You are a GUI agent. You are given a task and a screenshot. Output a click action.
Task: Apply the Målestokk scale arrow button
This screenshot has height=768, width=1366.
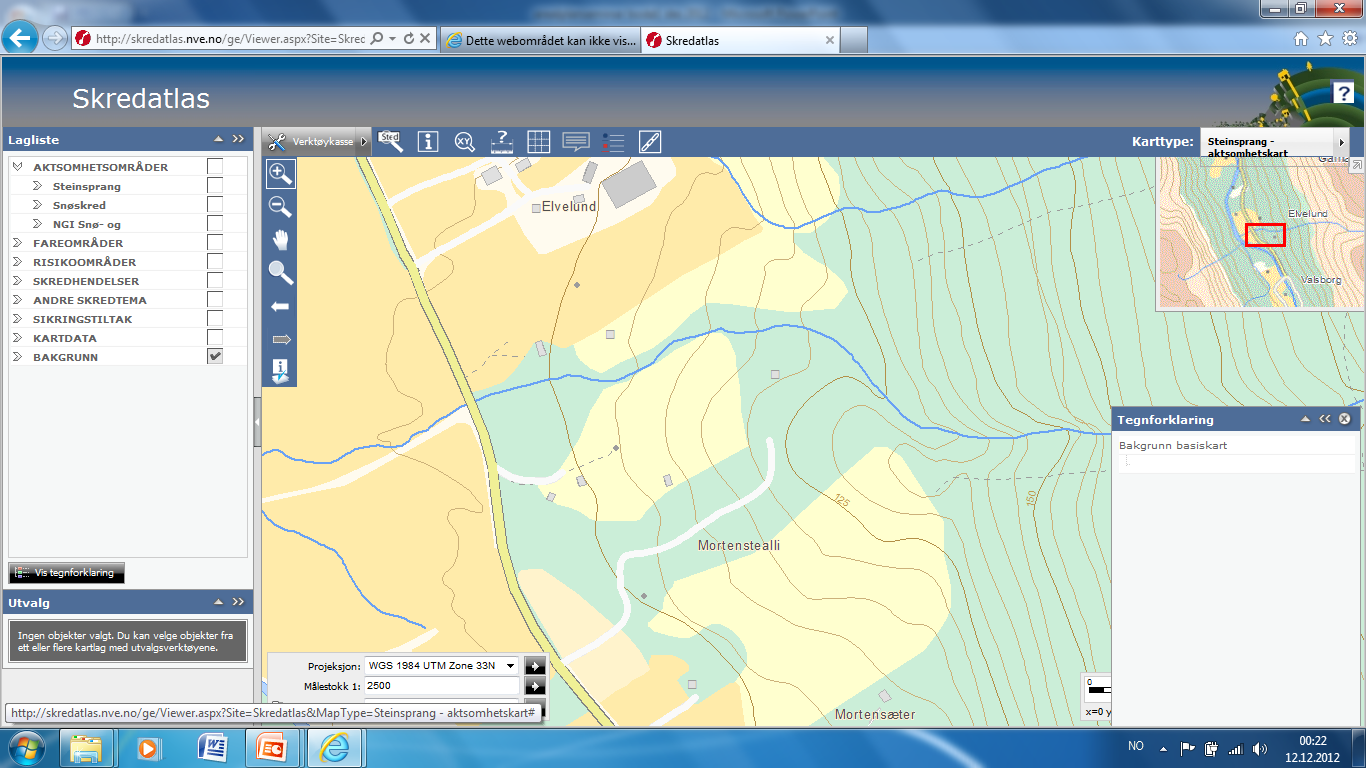[535, 686]
